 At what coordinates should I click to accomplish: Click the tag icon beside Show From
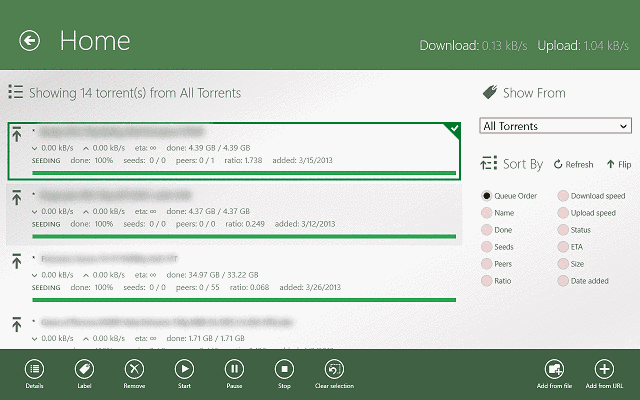coord(490,92)
